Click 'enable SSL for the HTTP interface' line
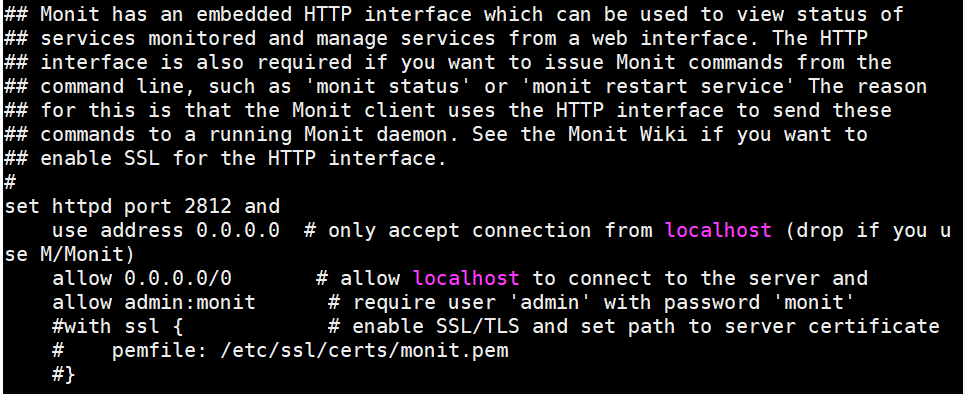Viewport: 965px width, 394px height. 243,158
